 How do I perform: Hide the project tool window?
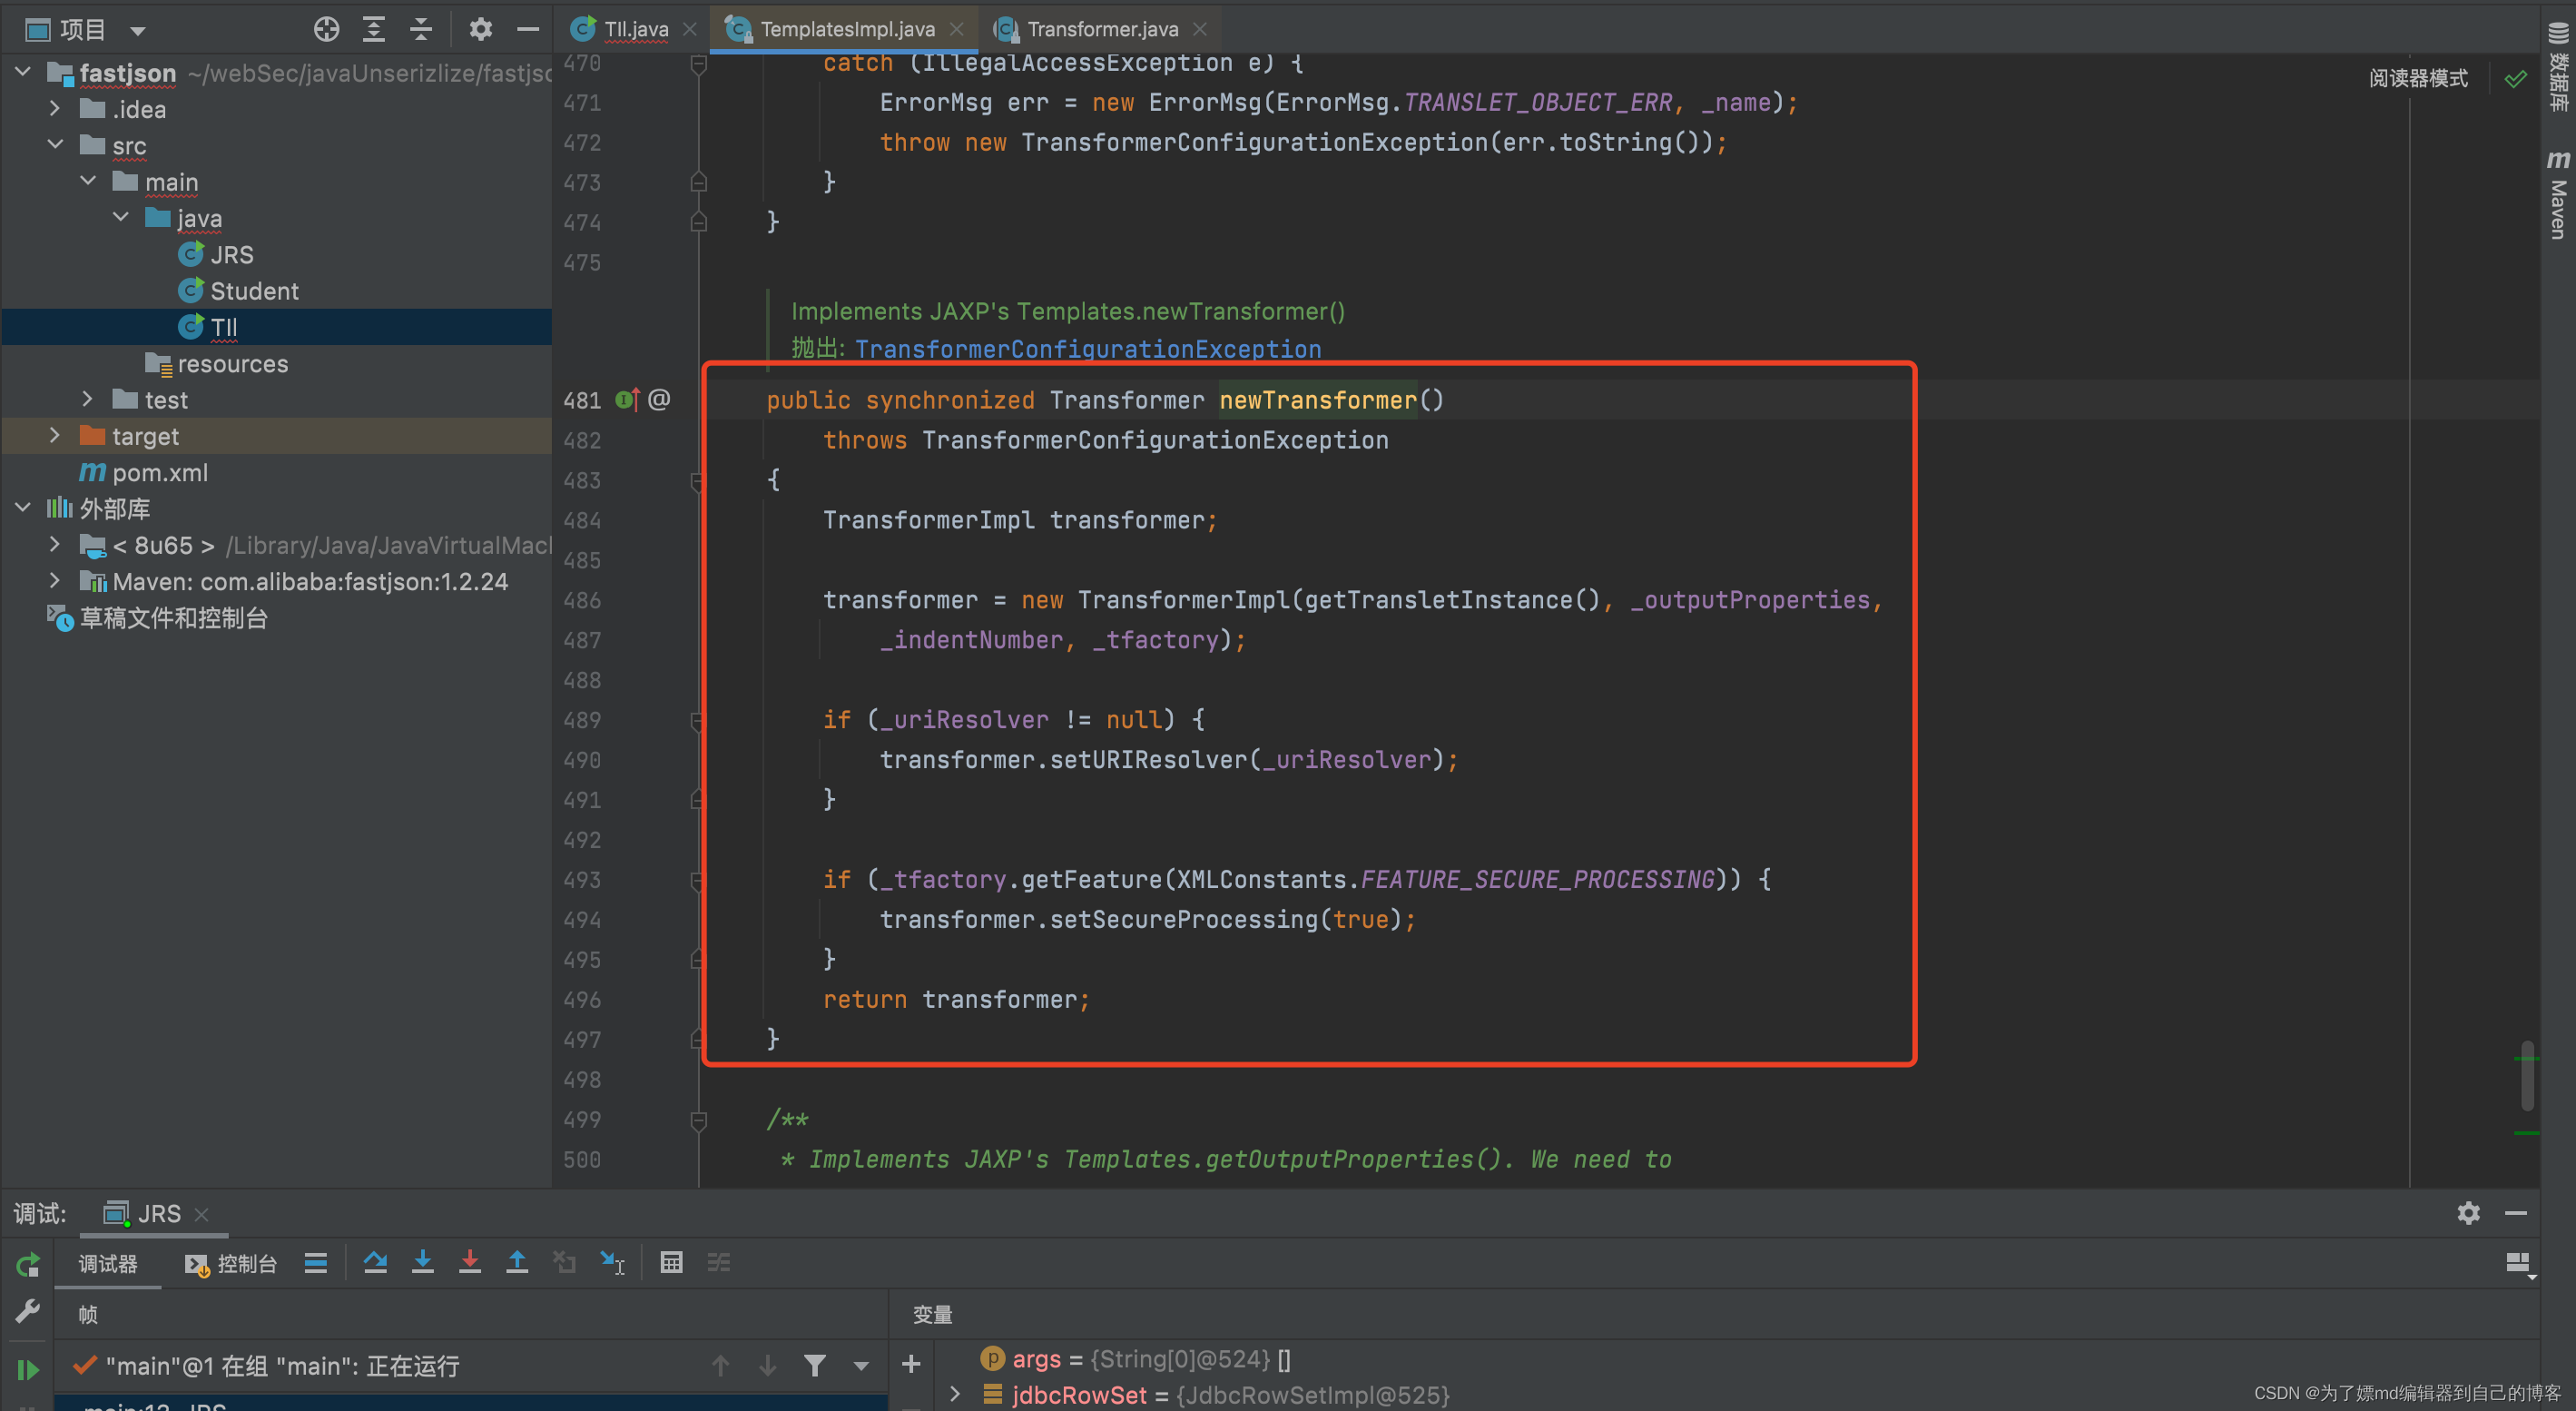click(528, 30)
